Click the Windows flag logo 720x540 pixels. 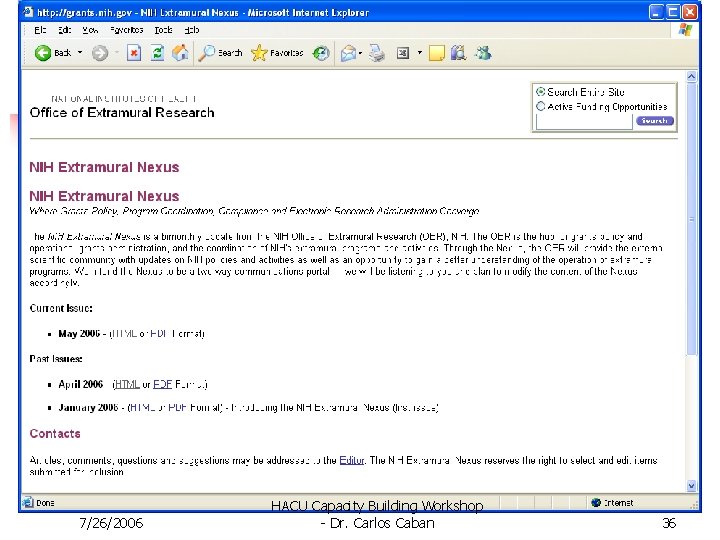(x=685, y=30)
